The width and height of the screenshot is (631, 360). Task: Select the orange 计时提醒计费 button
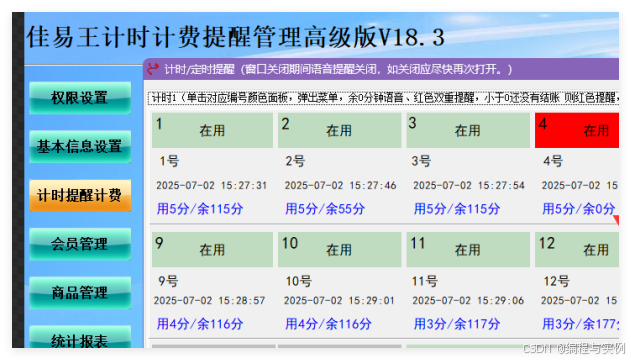80,195
